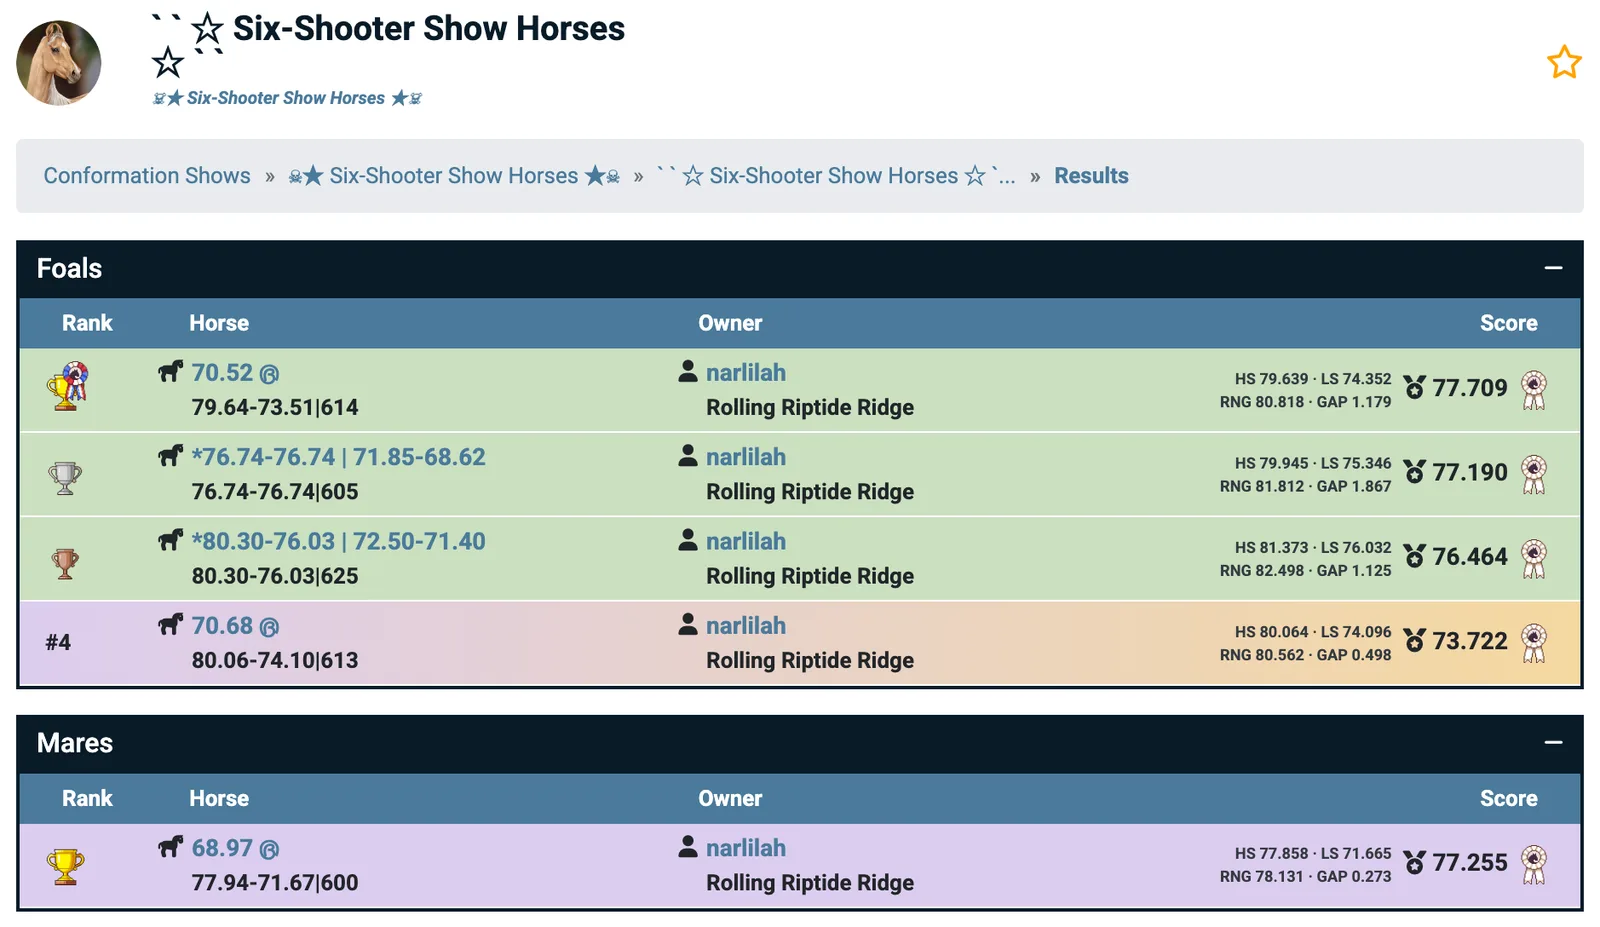Click the horse icon beside *76.74-76.74
1600x927 pixels.
click(171, 456)
